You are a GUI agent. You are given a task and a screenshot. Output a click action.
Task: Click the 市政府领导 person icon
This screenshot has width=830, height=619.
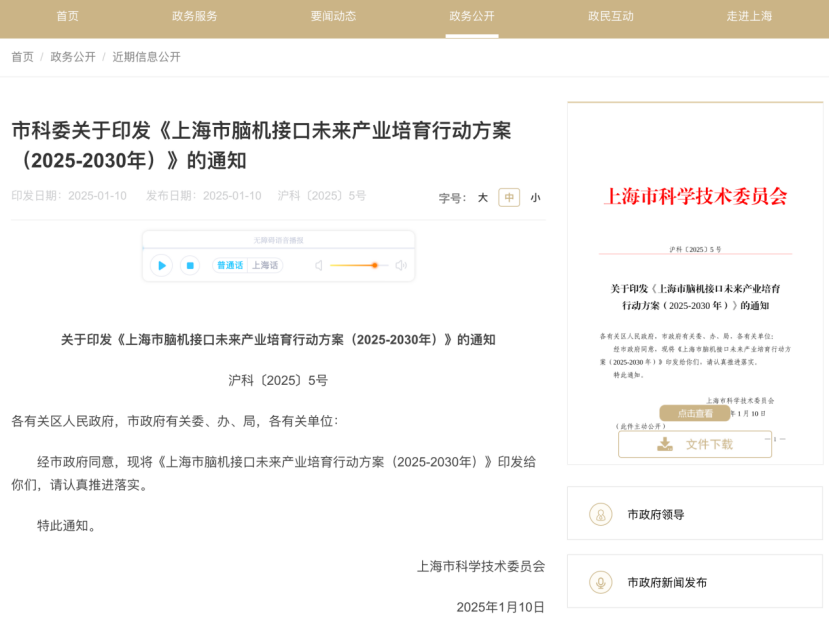click(601, 514)
